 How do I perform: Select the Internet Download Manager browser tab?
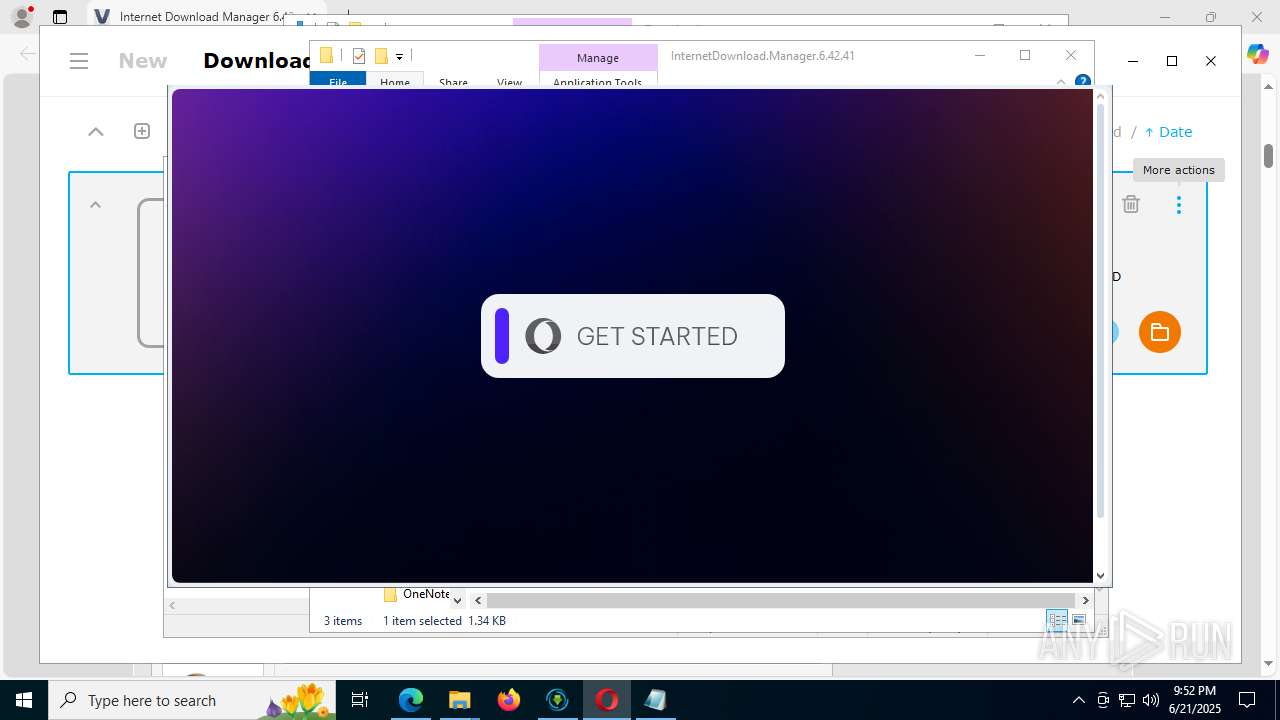(205, 17)
